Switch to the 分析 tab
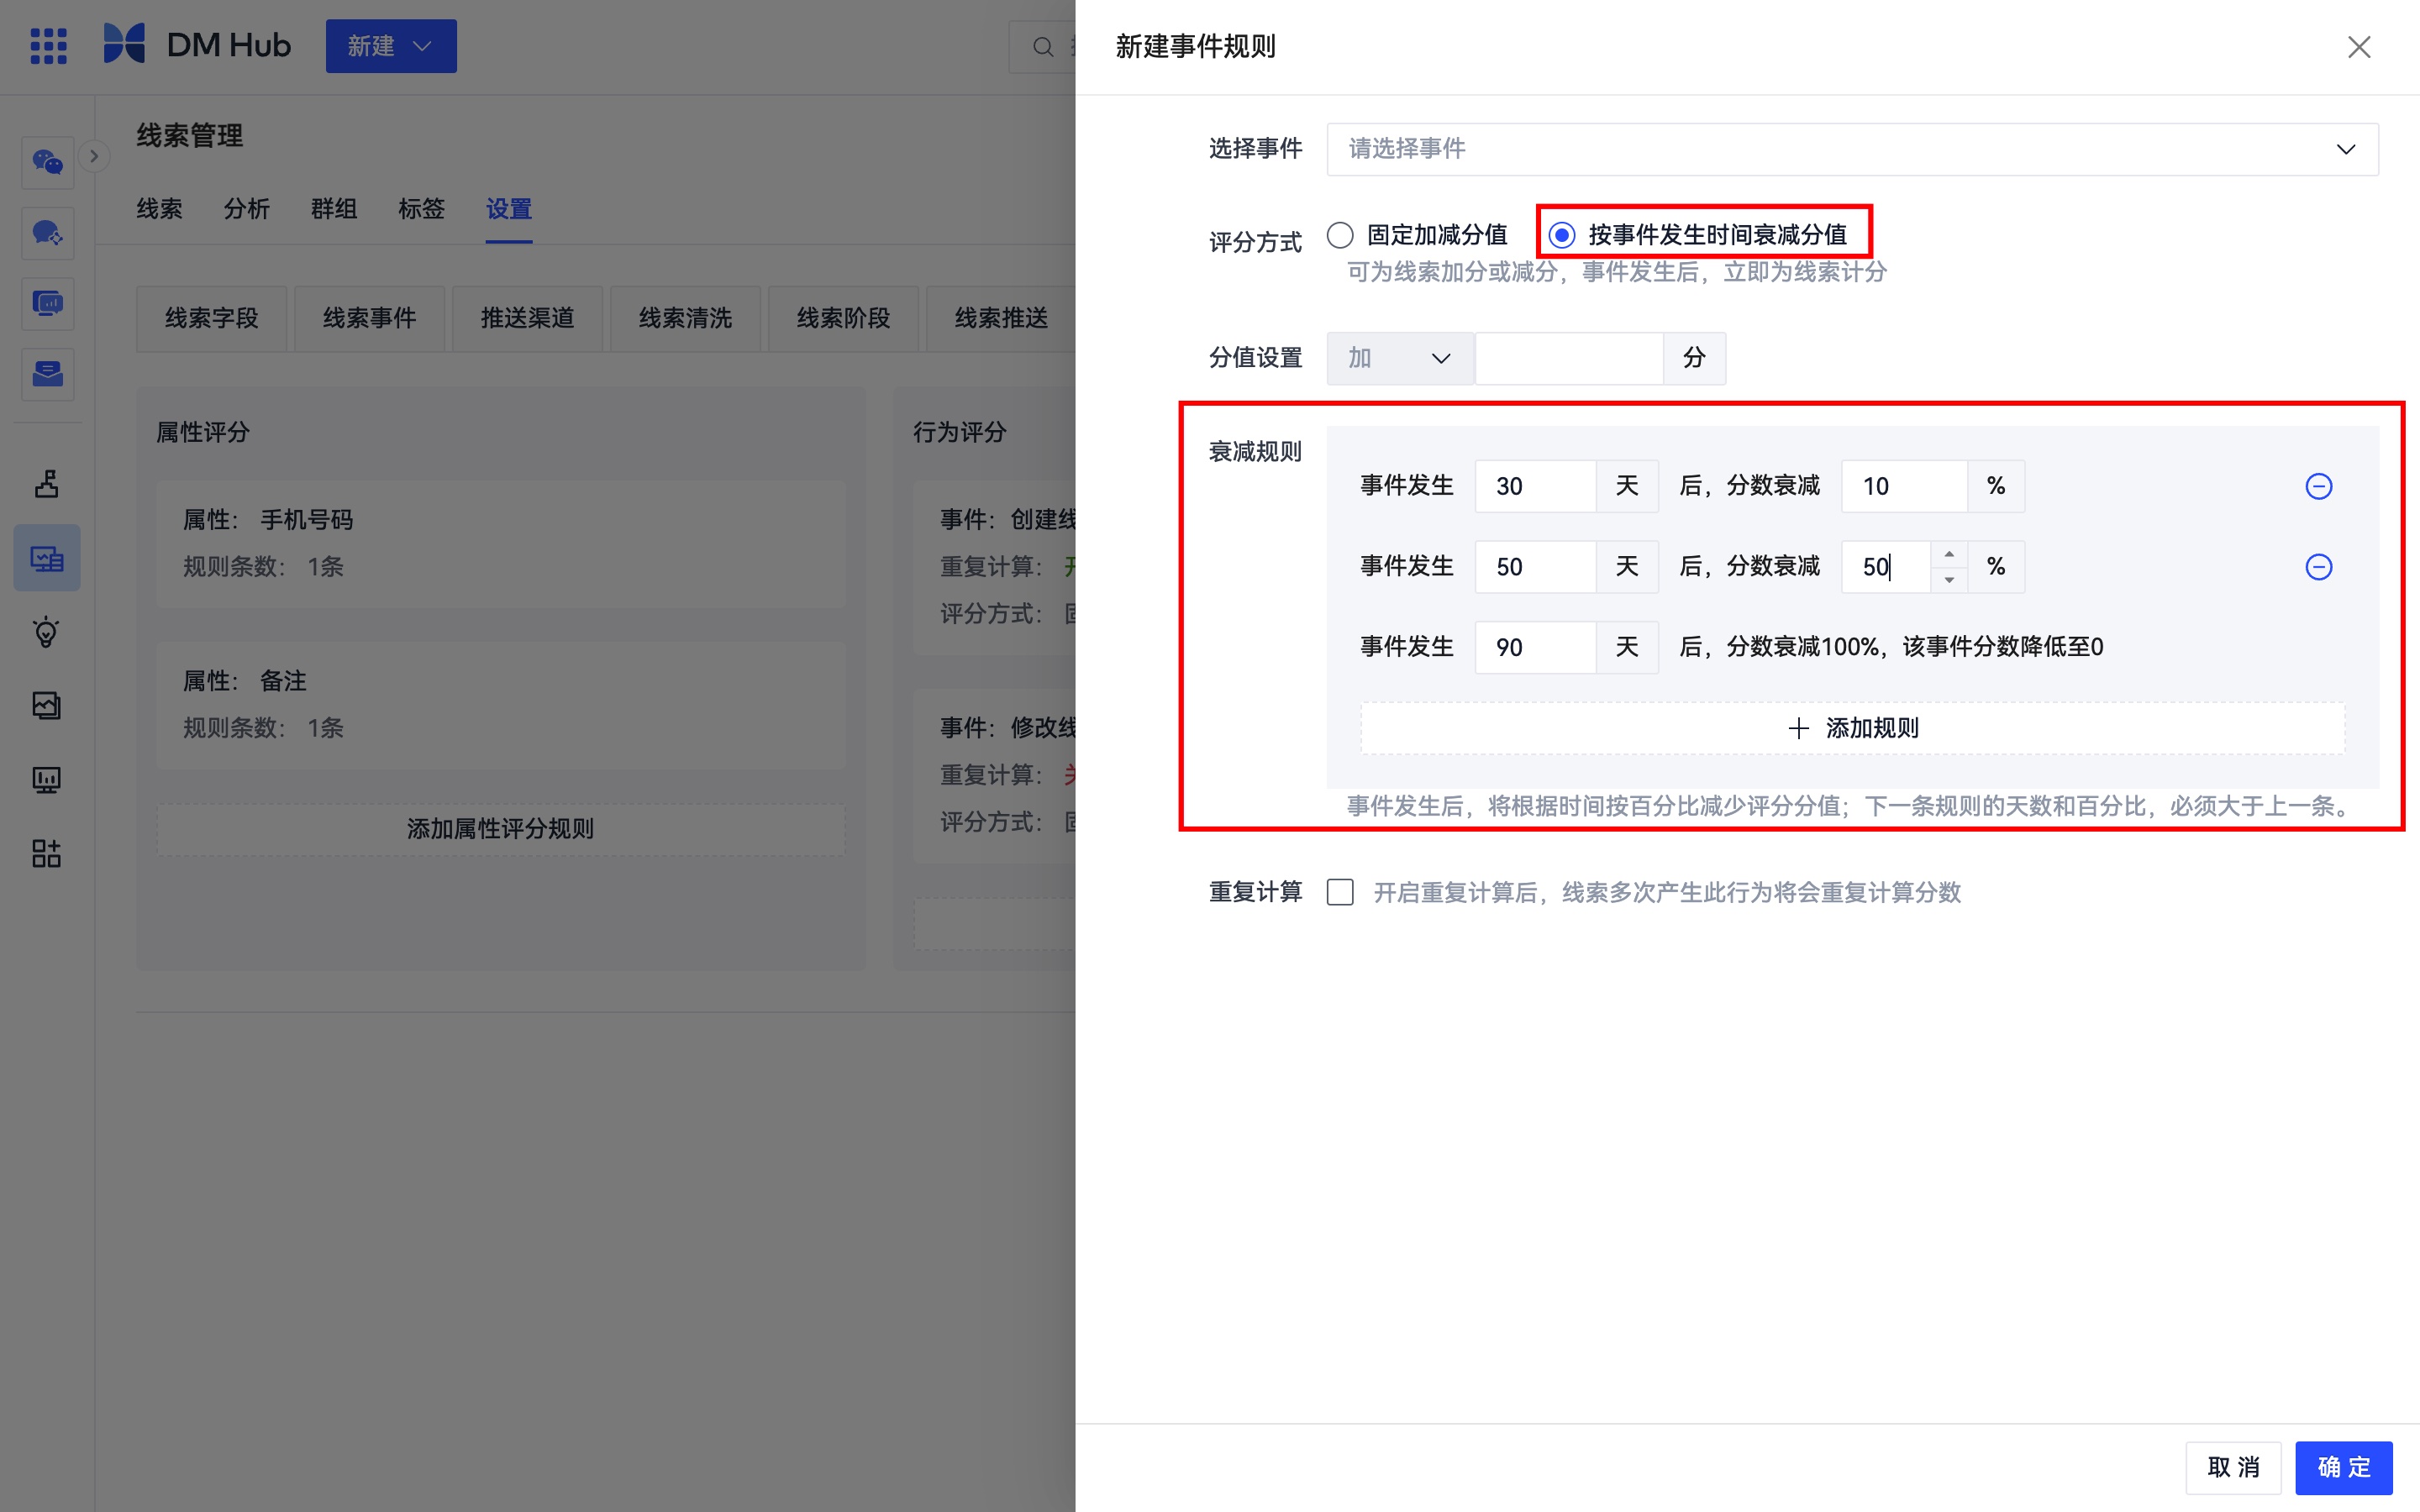2420x1512 pixels. [247, 209]
